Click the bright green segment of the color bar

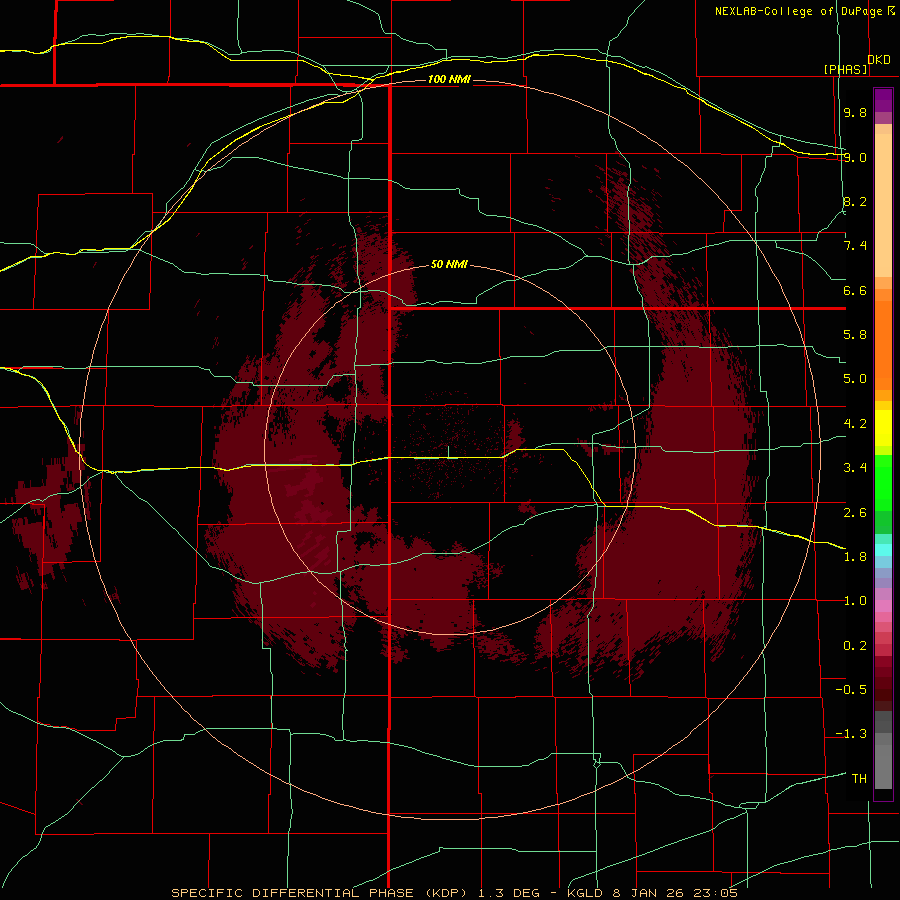[883, 482]
